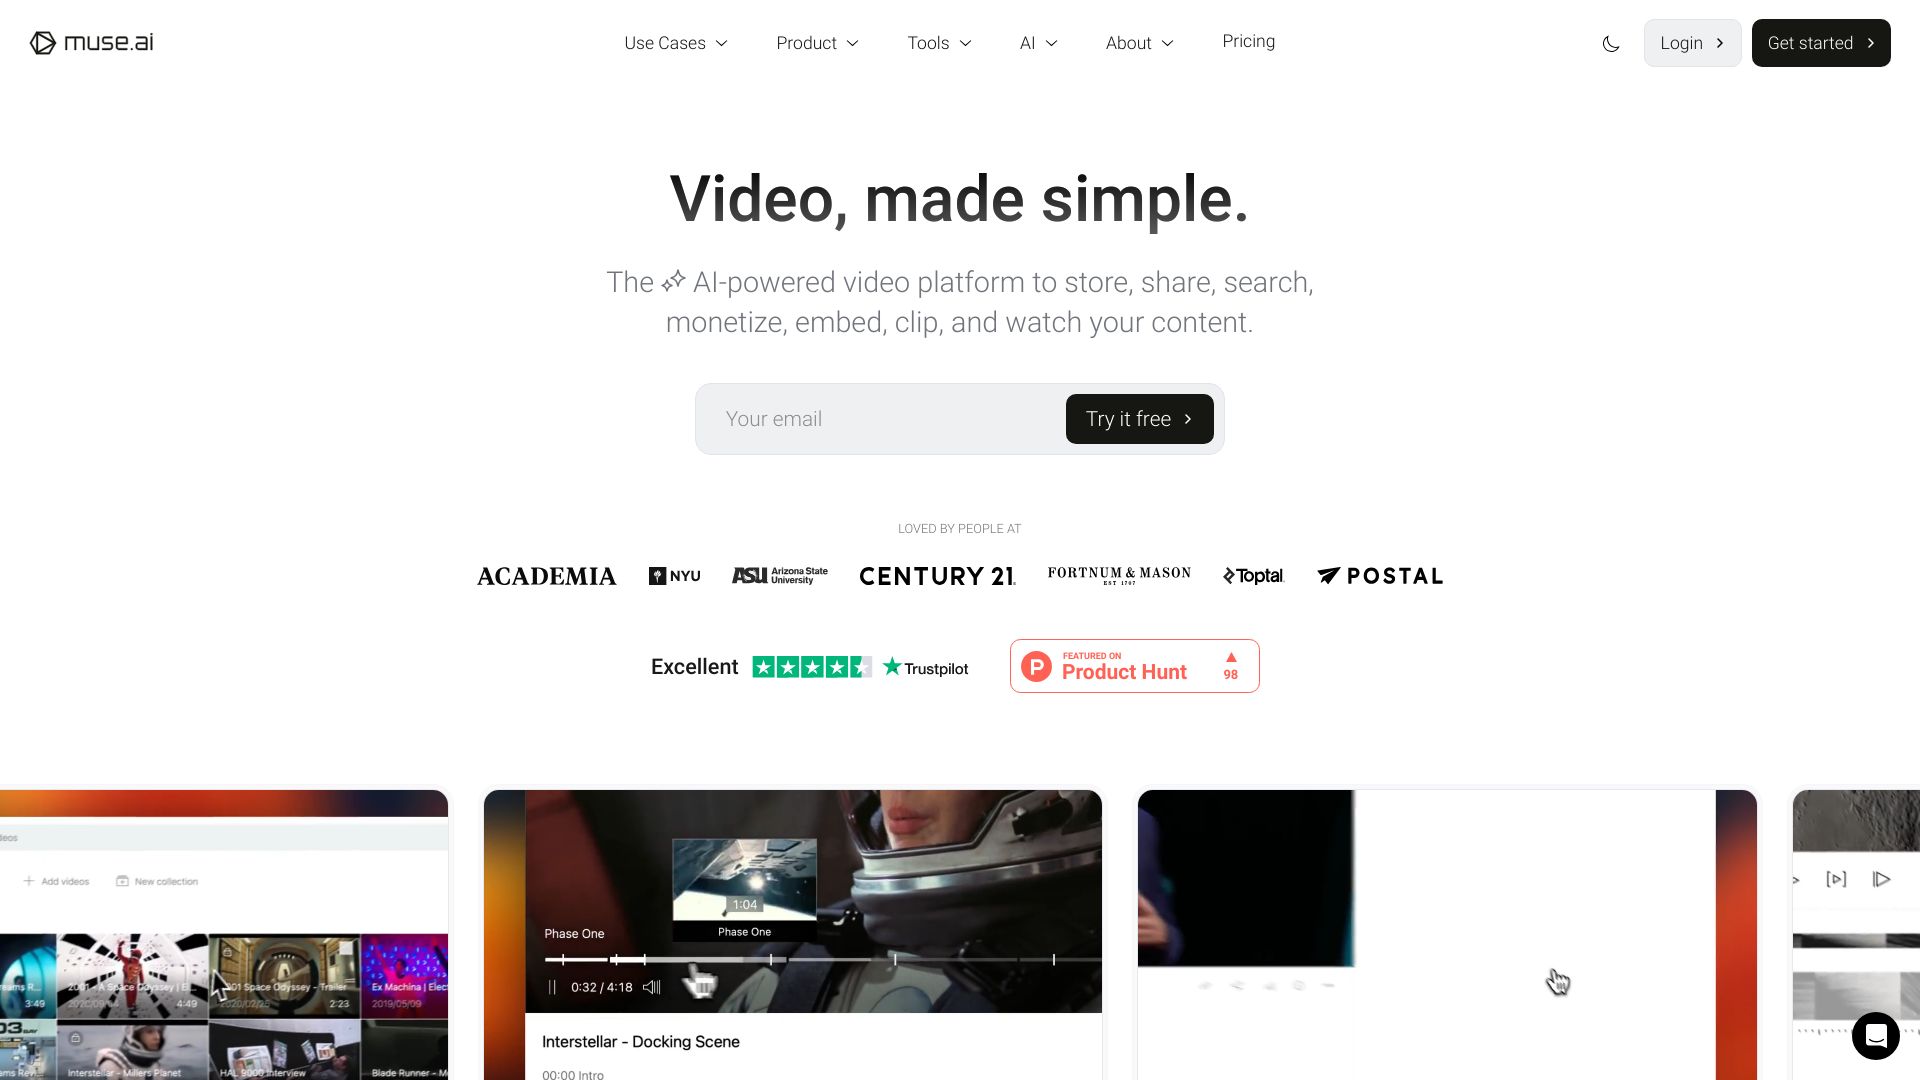Click the Try it free button
Screen dimensions: 1920x1080
1139,419
